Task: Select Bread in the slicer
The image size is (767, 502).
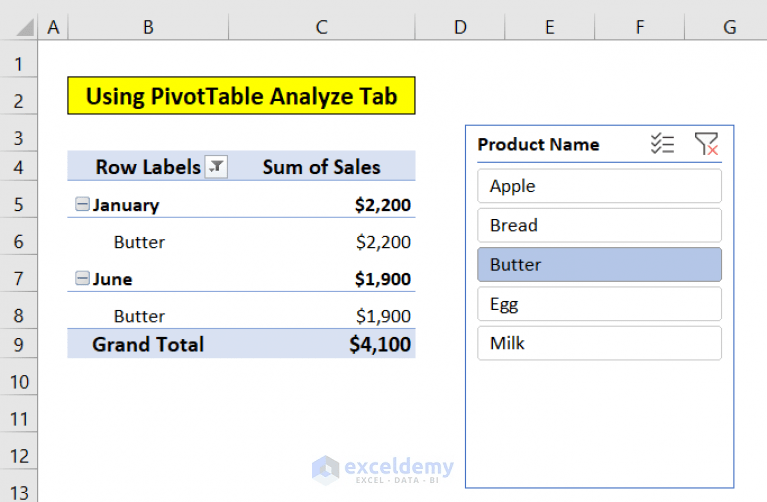Action: (x=599, y=225)
